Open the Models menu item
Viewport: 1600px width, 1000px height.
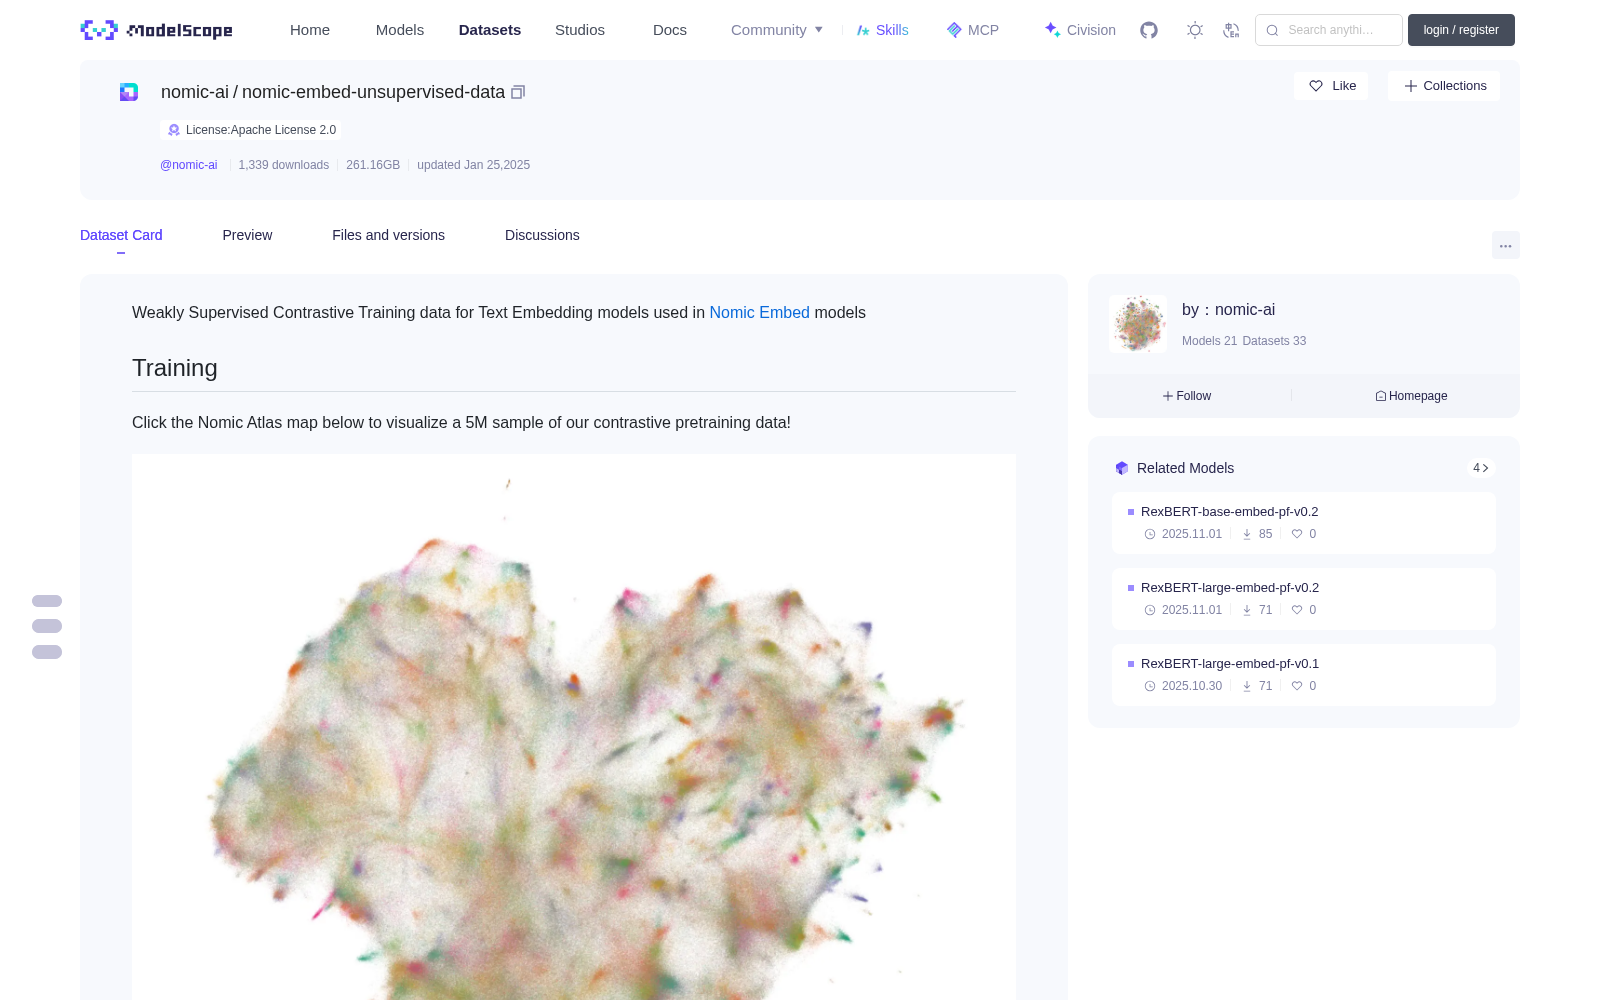[x=400, y=30]
